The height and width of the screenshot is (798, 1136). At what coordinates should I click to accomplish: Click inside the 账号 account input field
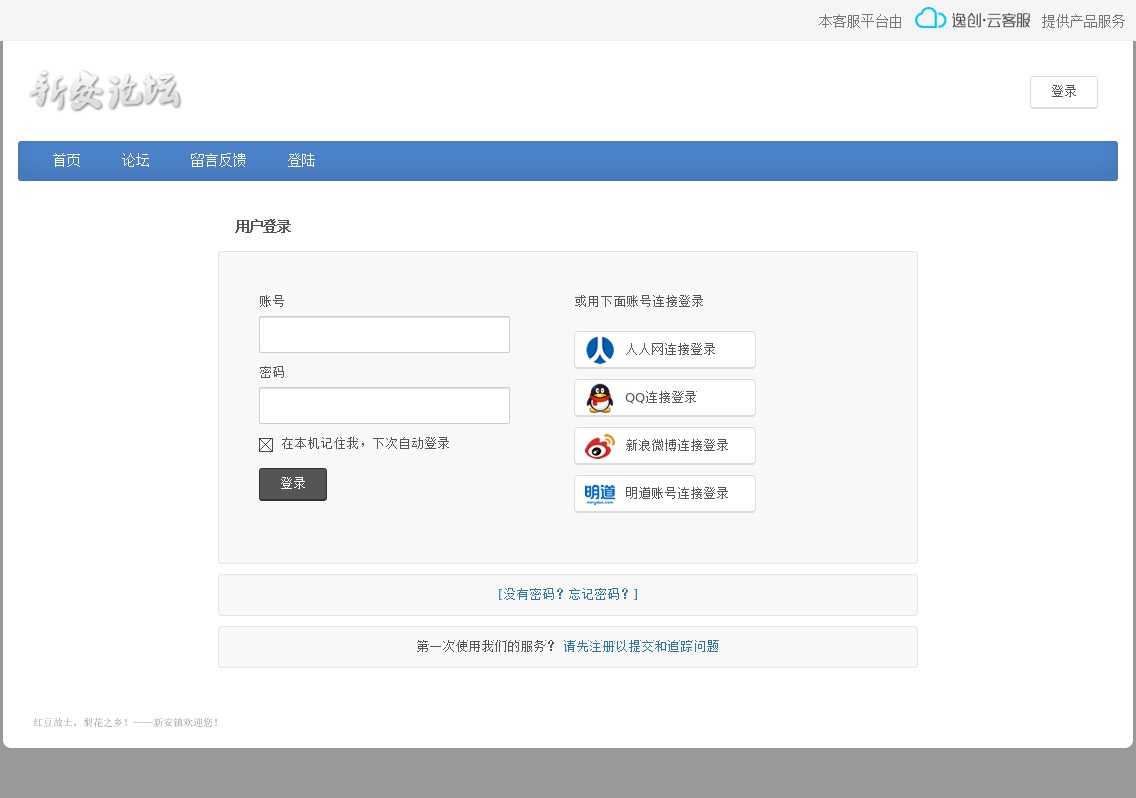point(384,335)
